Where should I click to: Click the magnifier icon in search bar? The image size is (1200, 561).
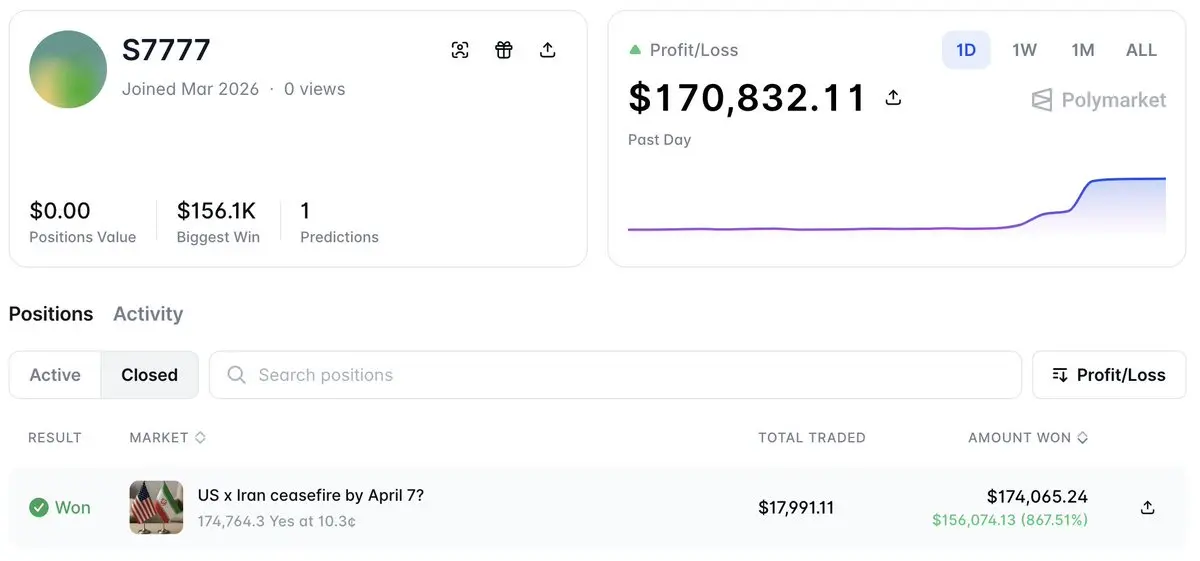[237, 375]
